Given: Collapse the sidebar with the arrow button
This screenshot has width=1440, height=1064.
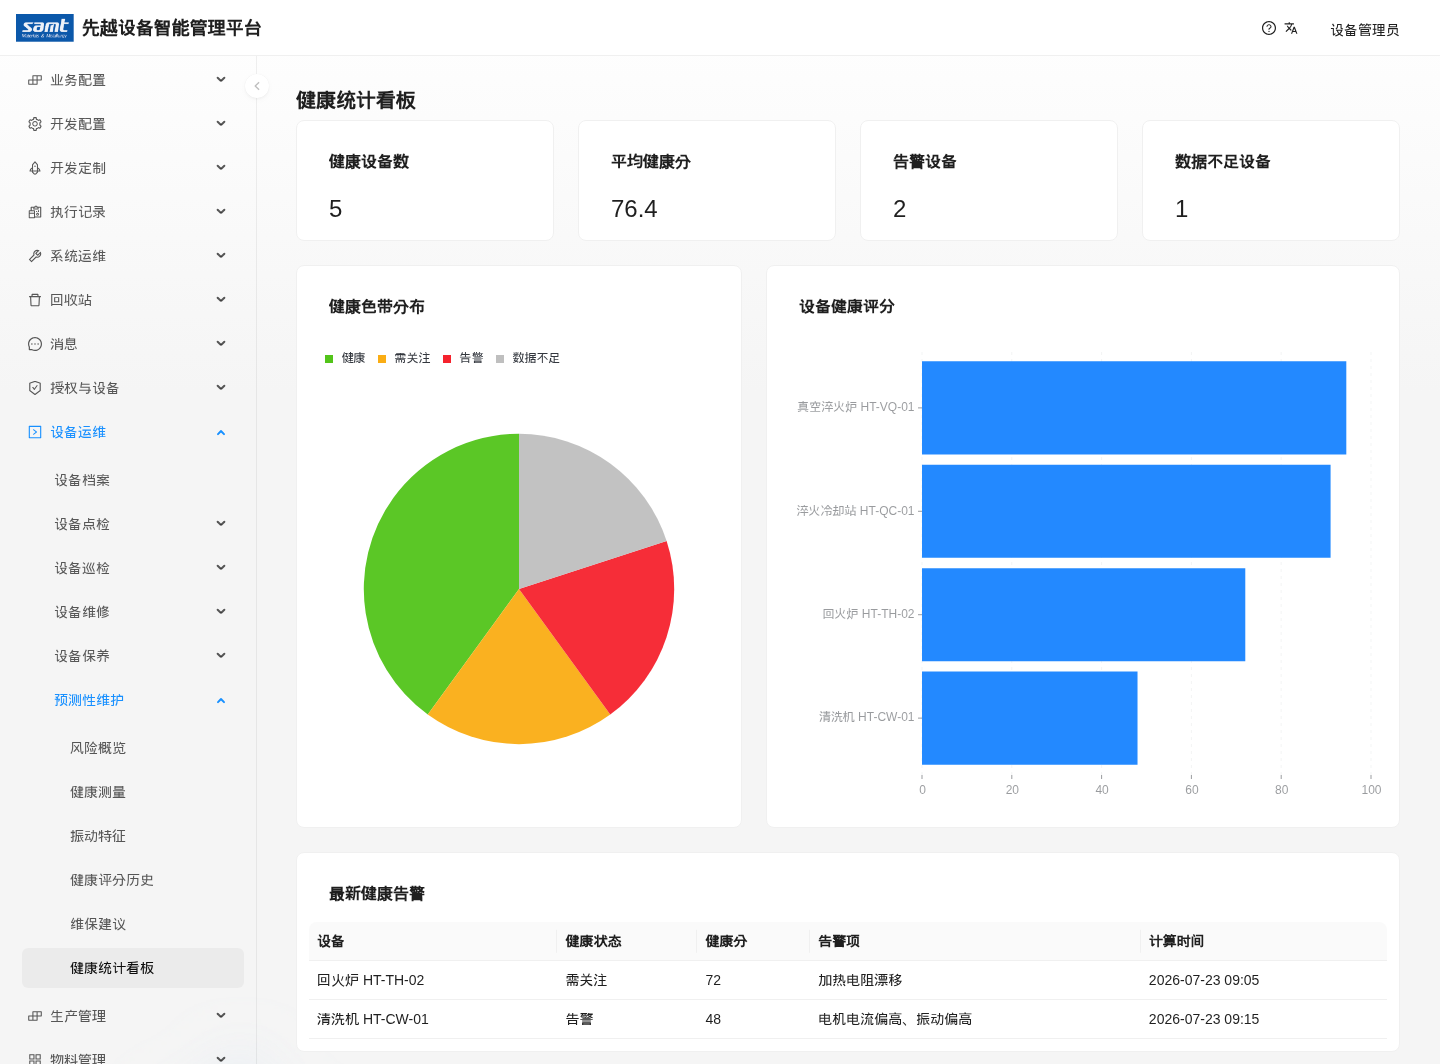Looking at the screenshot, I should (257, 86).
